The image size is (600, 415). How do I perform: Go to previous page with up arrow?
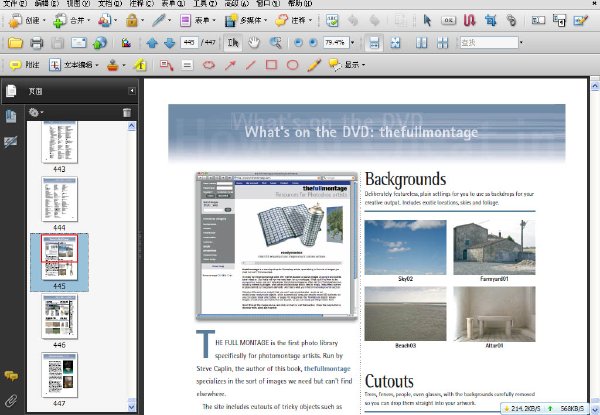[152, 43]
